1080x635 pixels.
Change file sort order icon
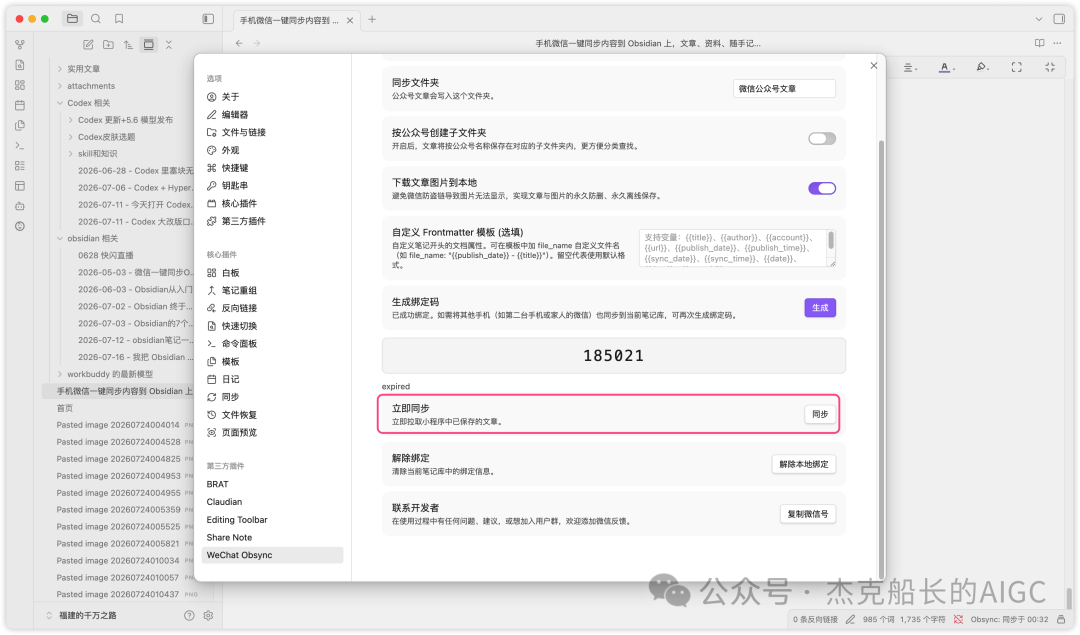tap(128, 45)
